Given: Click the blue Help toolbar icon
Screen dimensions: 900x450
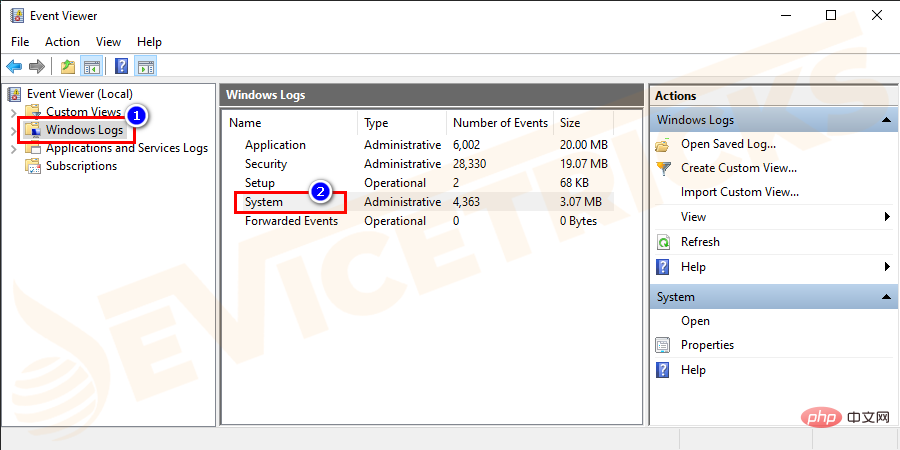Looking at the screenshot, I should 121,67.
